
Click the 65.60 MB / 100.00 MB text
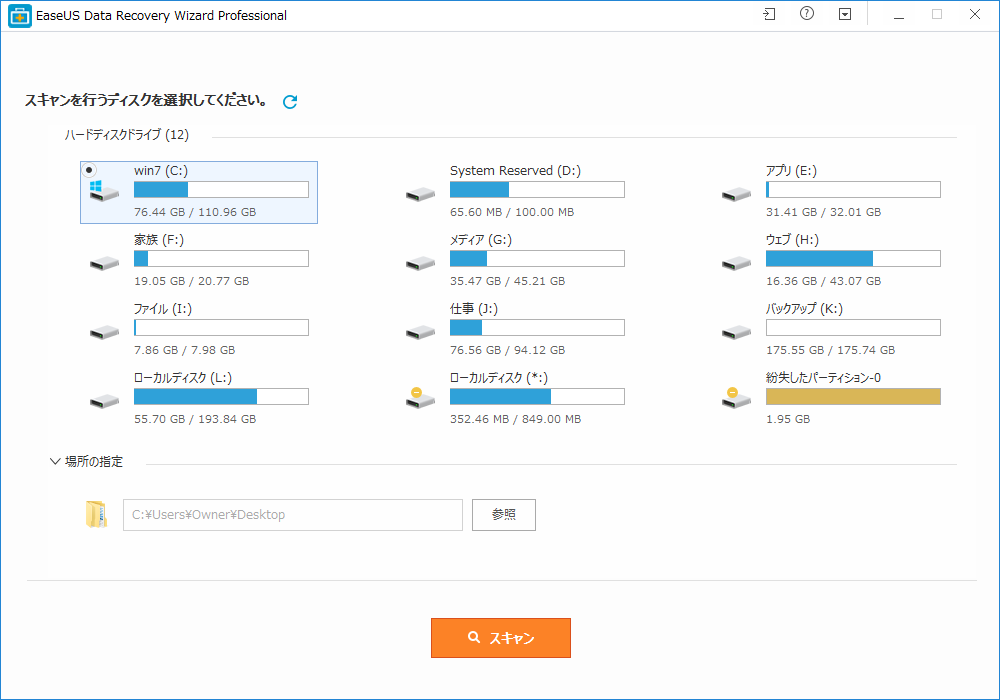click(x=512, y=212)
